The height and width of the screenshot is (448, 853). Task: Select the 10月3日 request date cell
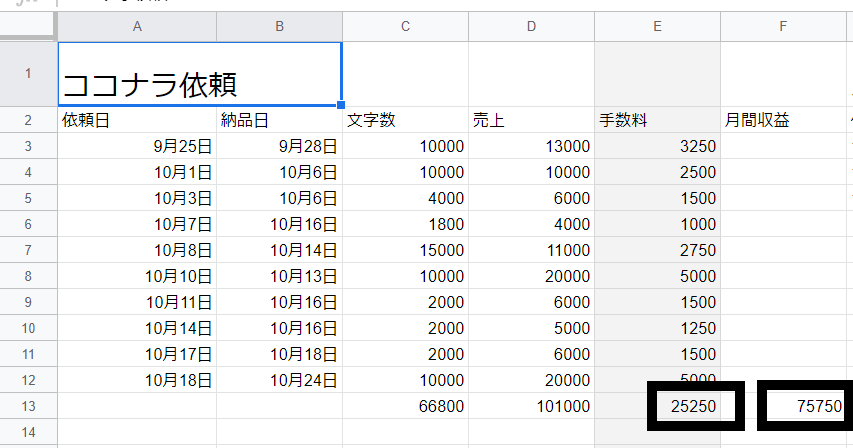coord(137,198)
